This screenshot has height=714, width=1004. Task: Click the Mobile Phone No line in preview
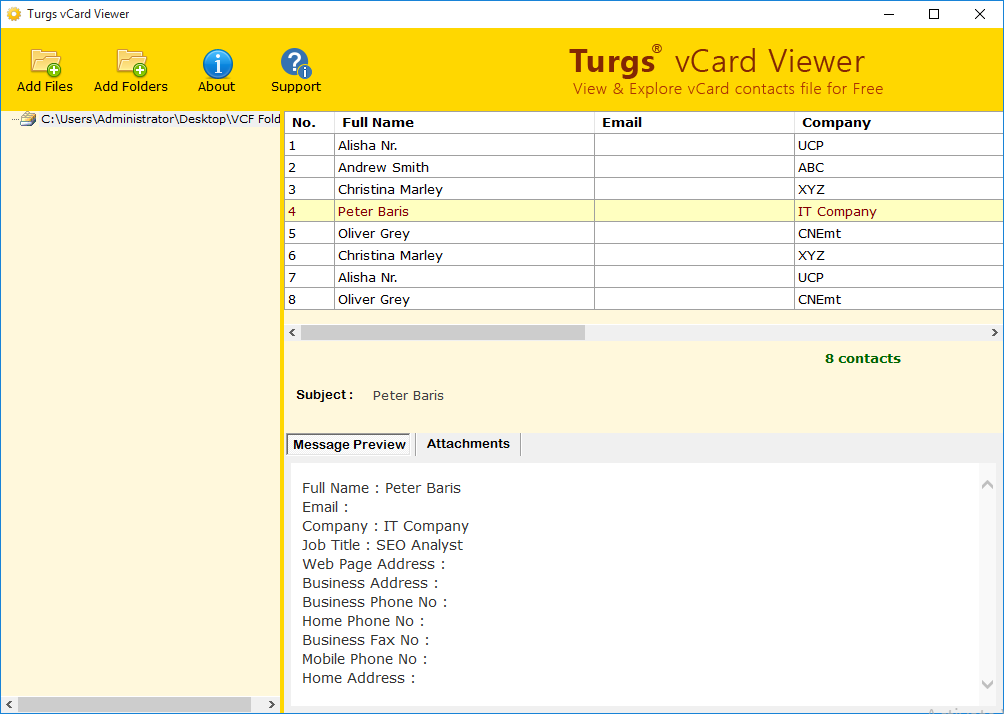click(364, 659)
